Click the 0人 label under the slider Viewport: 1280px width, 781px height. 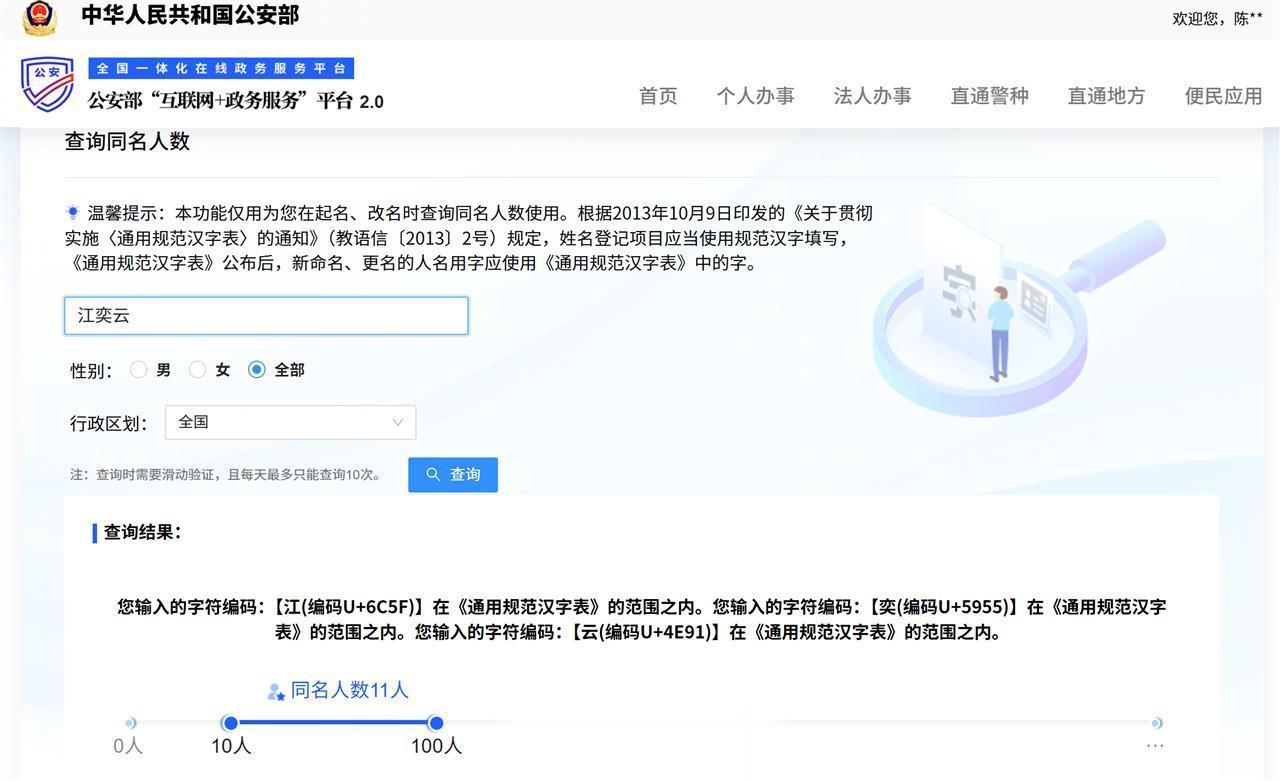coord(128,746)
